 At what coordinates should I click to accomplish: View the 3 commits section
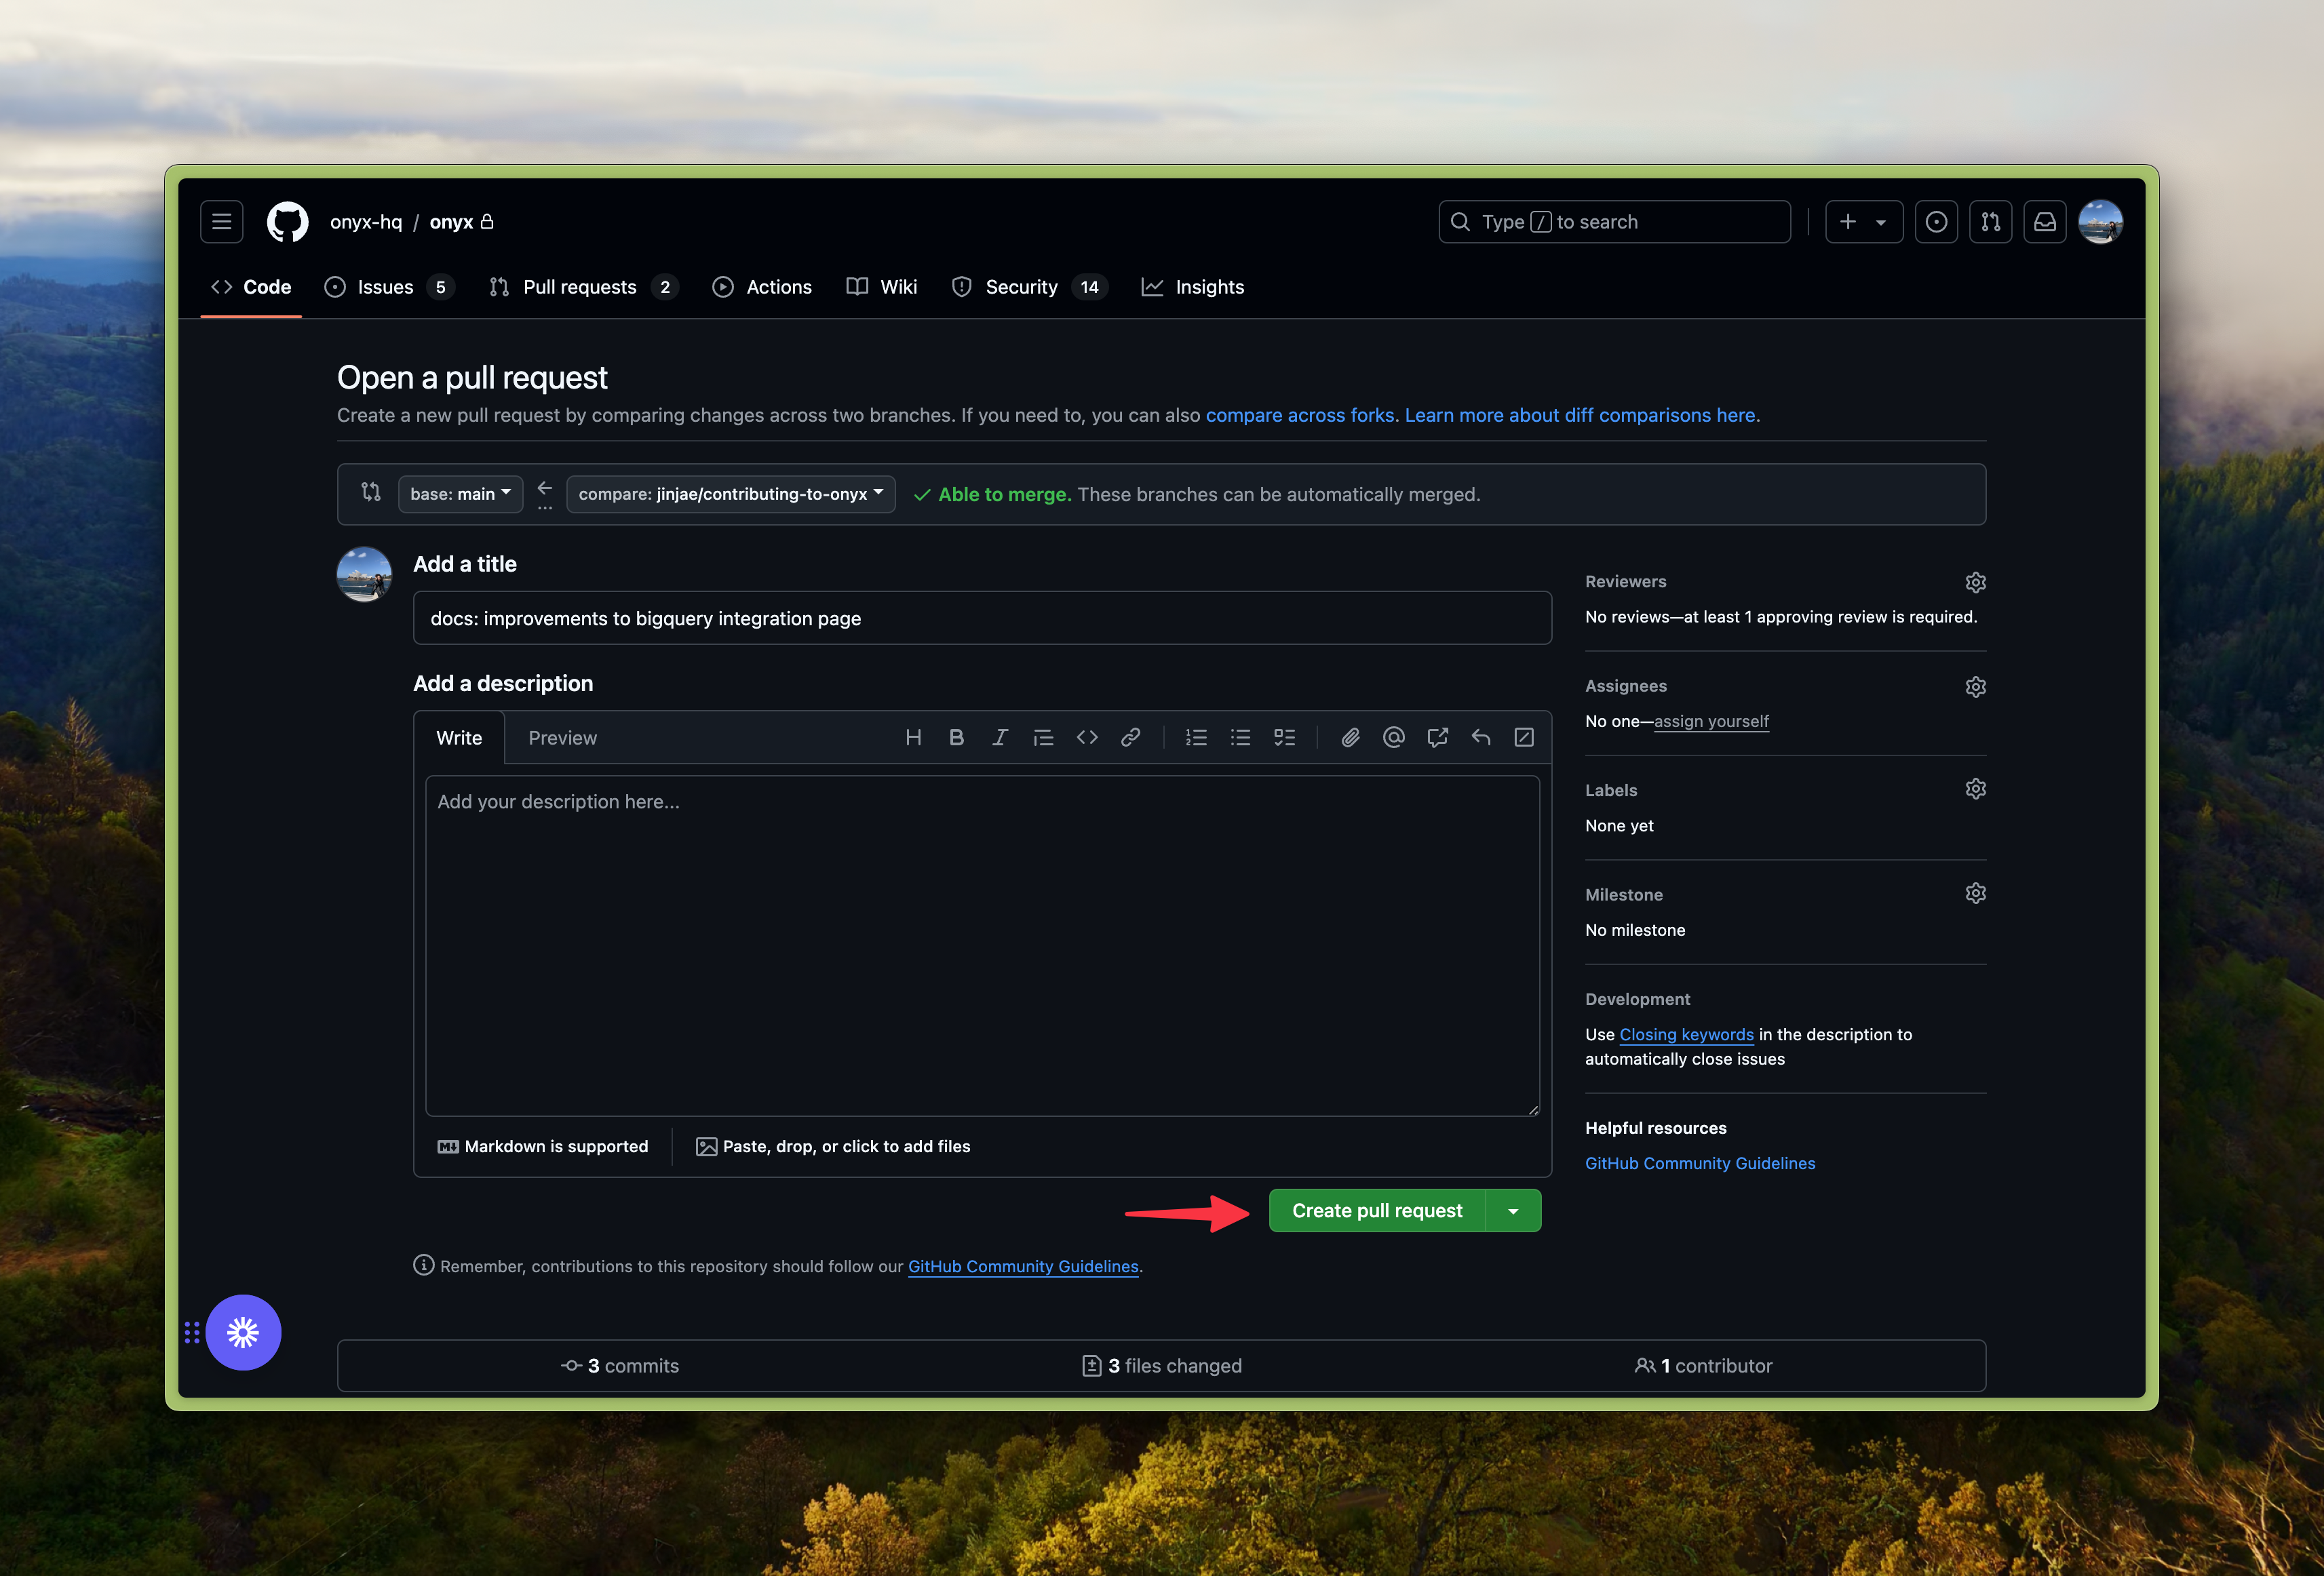coord(620,1366)
